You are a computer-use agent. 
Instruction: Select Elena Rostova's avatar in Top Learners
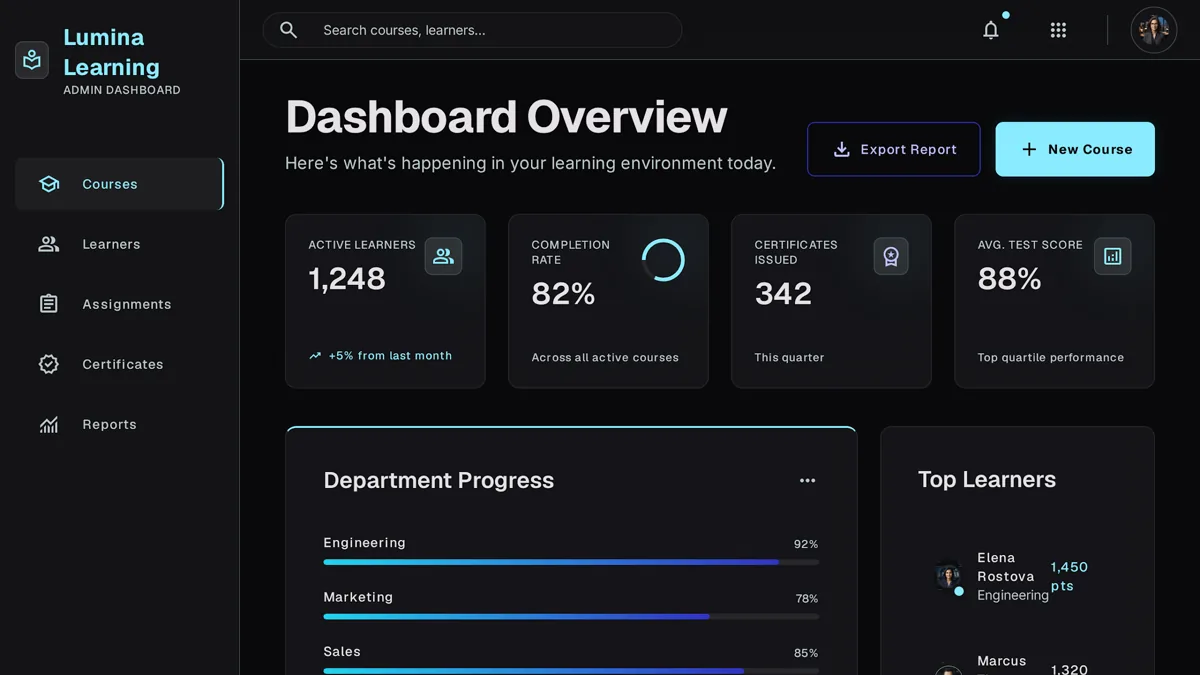tap(949, 576)
